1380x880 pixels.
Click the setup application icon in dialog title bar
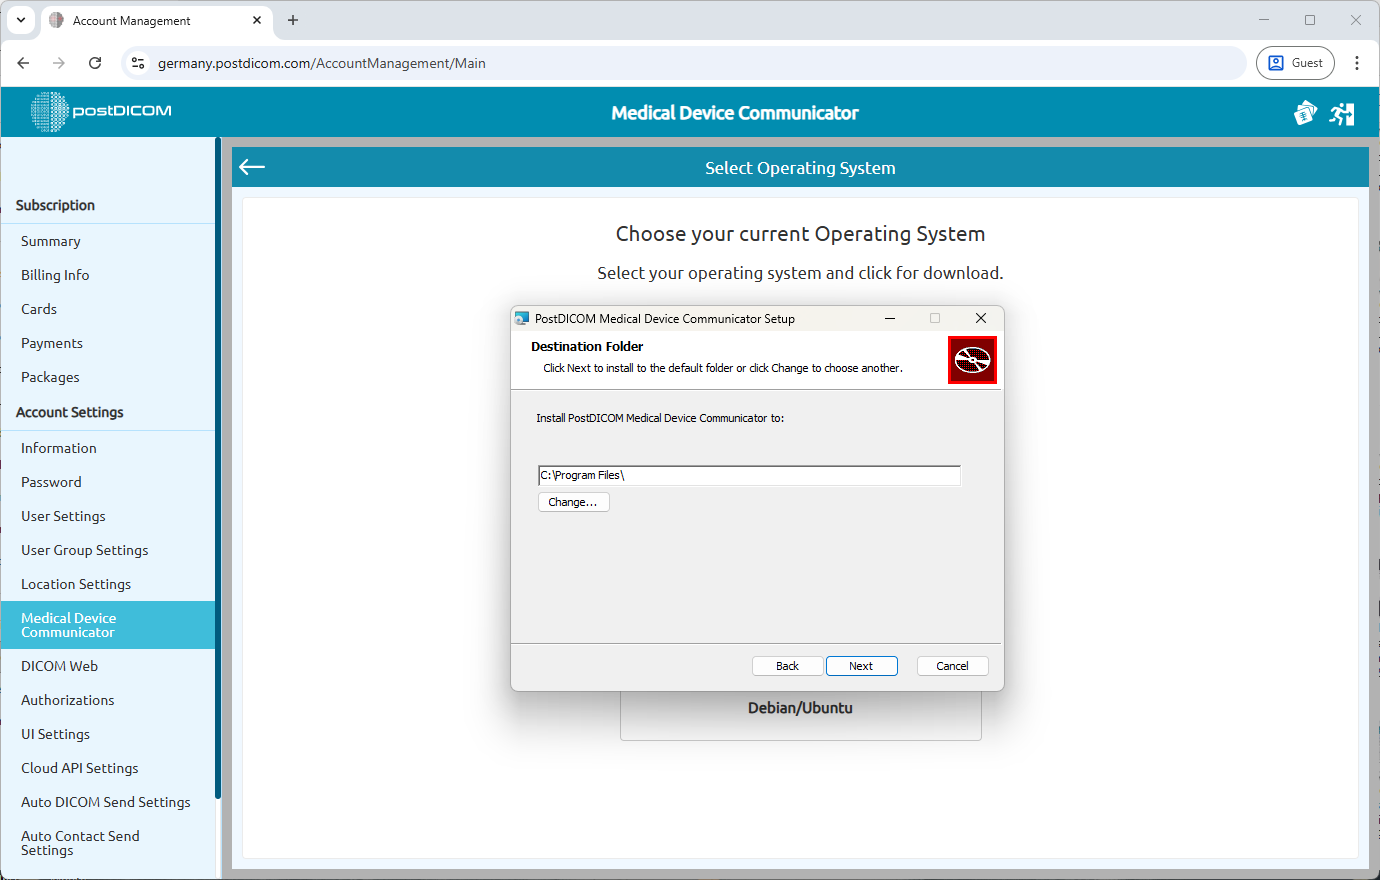pyautogui.click(x=521, y=318)
